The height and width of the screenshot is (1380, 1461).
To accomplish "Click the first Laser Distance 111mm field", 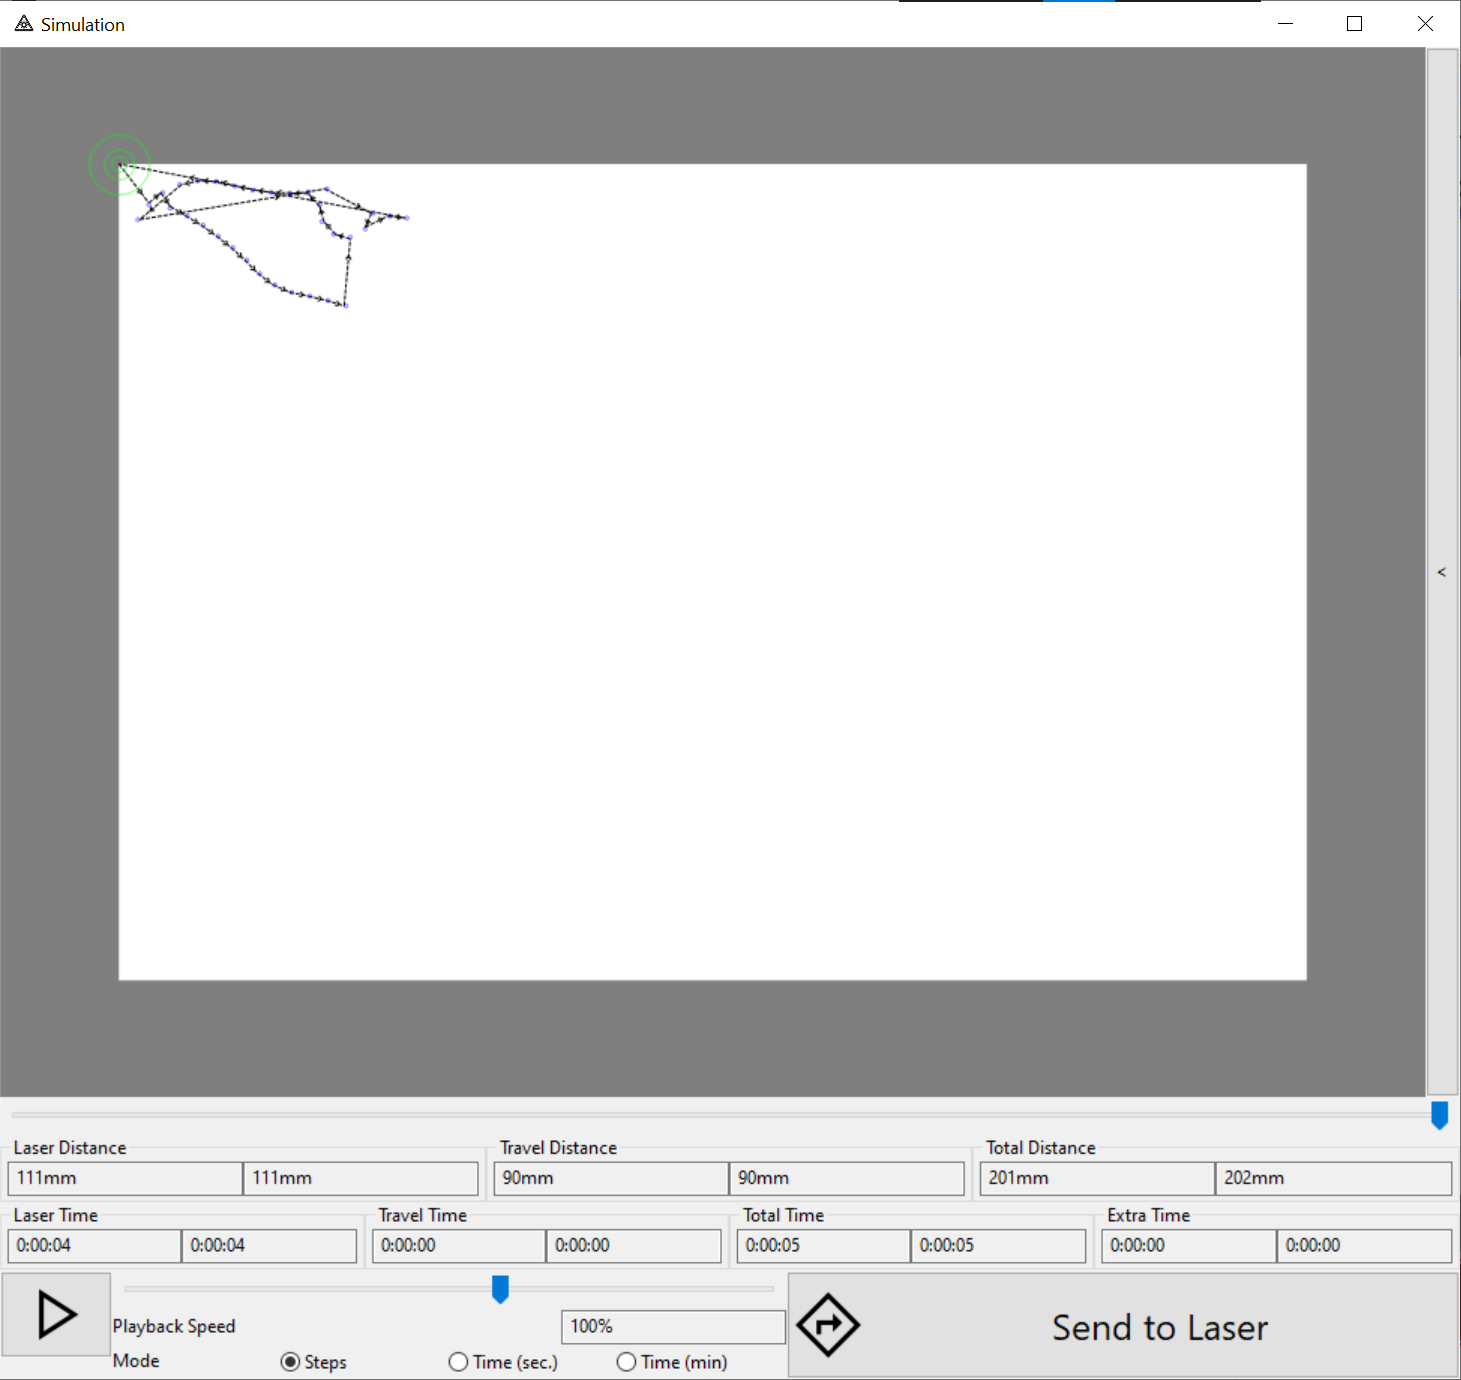I will coord(125,1178).
